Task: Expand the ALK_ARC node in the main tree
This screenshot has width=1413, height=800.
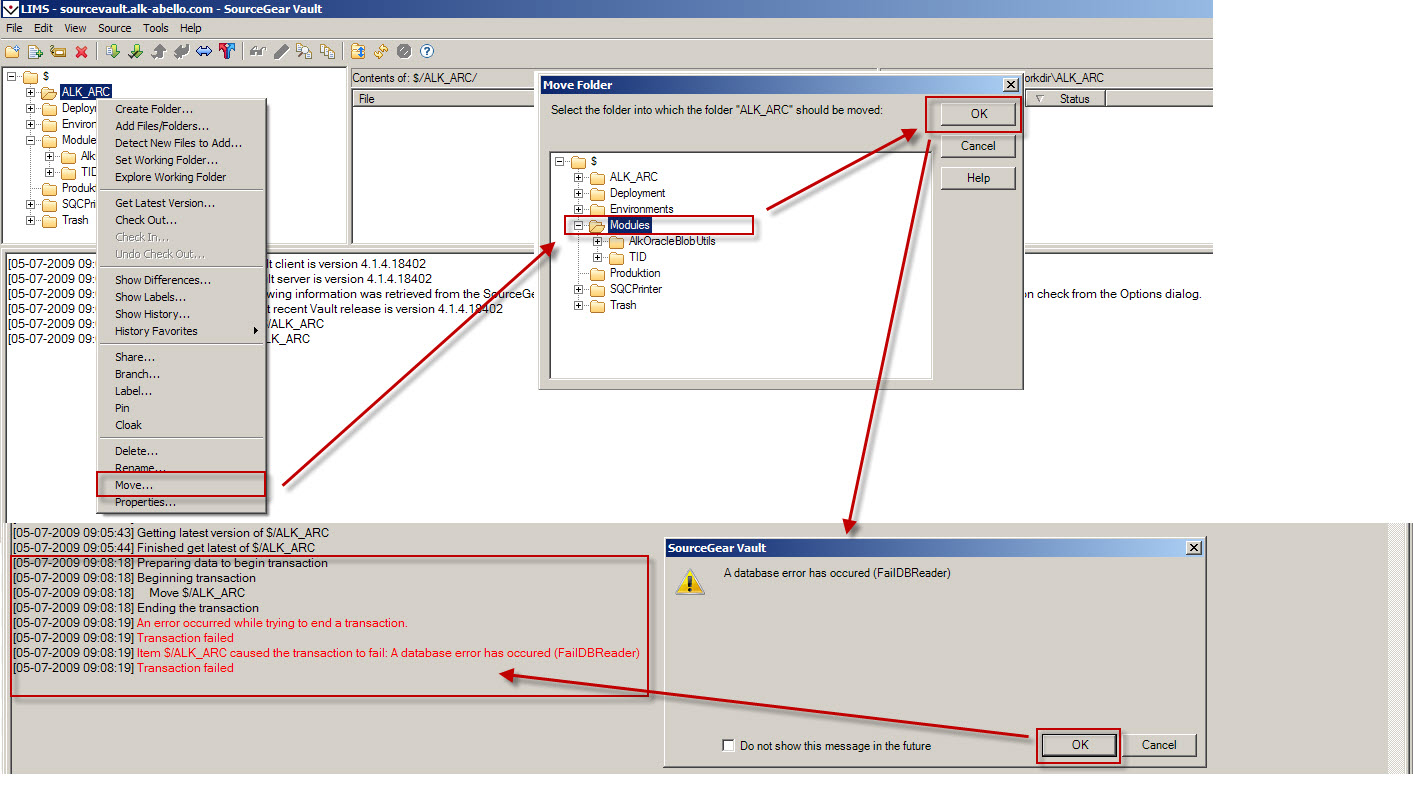Action: point(30,92)
